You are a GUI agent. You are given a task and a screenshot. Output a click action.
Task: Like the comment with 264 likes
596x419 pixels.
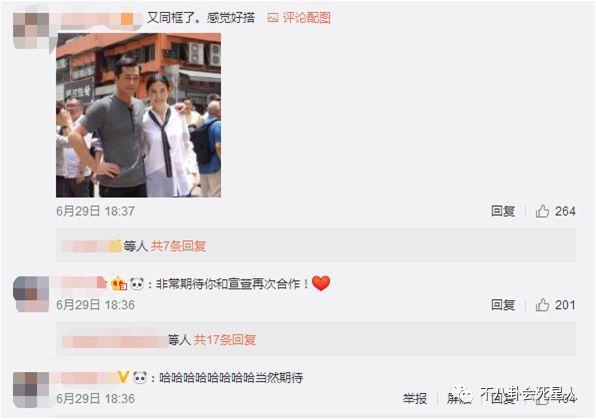542,211
